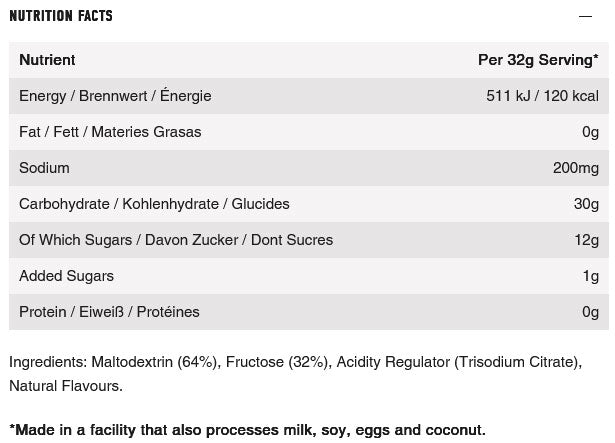Select the Protein / Eiweiß / Protéines label

tap(109, 312)
